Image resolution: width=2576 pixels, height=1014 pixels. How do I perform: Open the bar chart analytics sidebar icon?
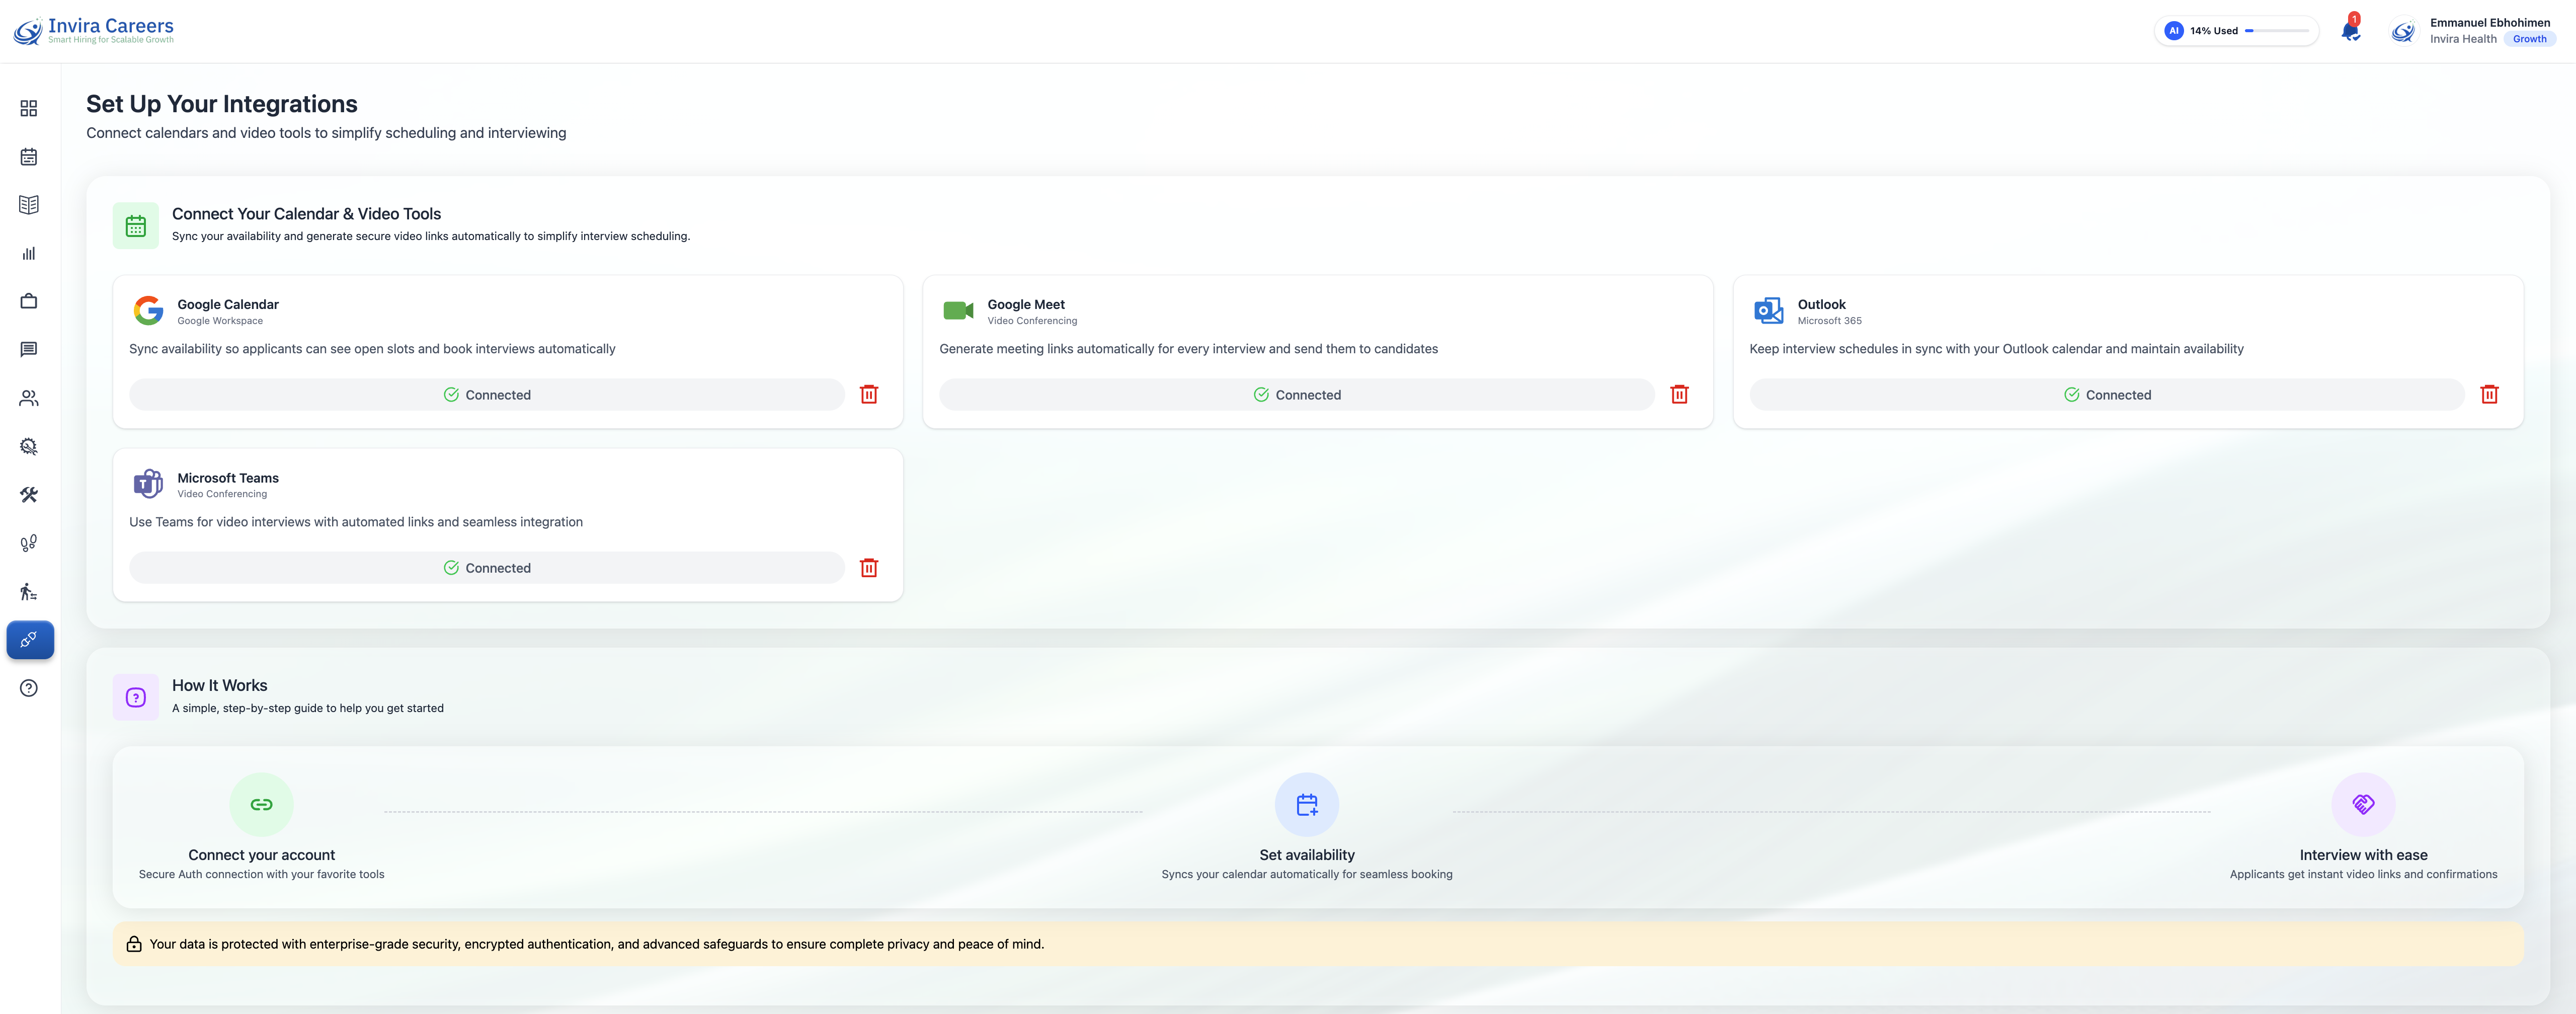[x=29, y=253]
